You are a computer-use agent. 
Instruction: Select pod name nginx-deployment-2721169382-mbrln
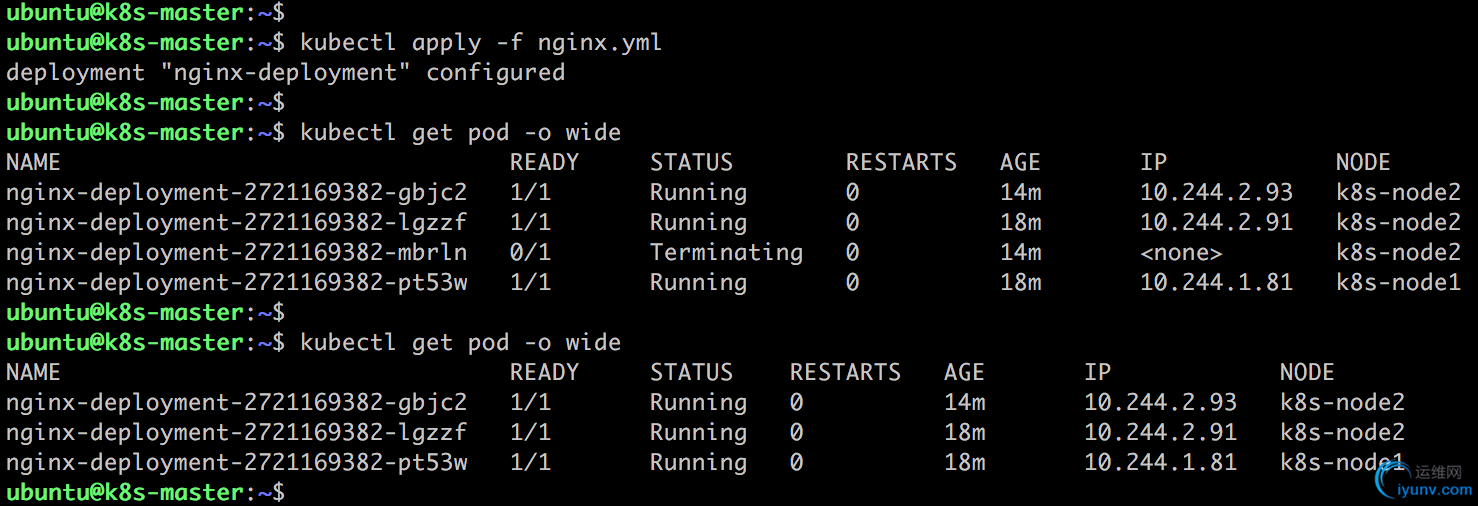click(236, 253)
